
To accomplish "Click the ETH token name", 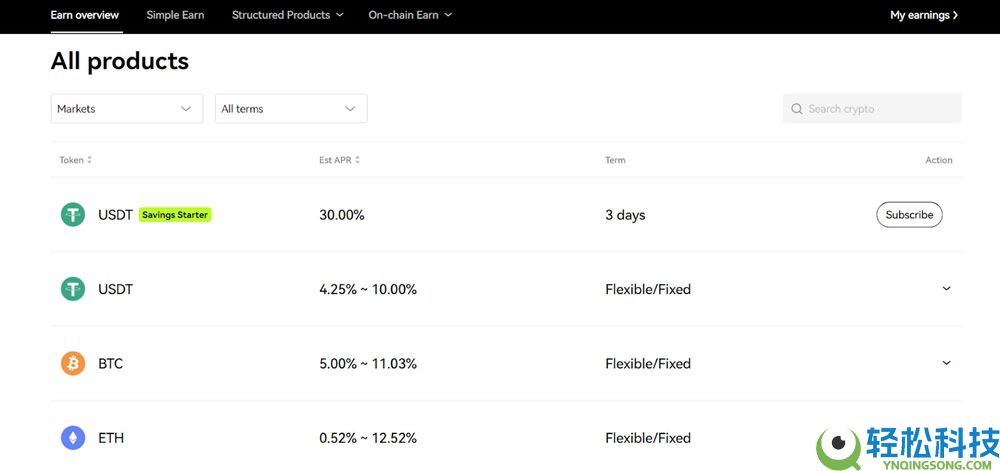I will [111, 438].
